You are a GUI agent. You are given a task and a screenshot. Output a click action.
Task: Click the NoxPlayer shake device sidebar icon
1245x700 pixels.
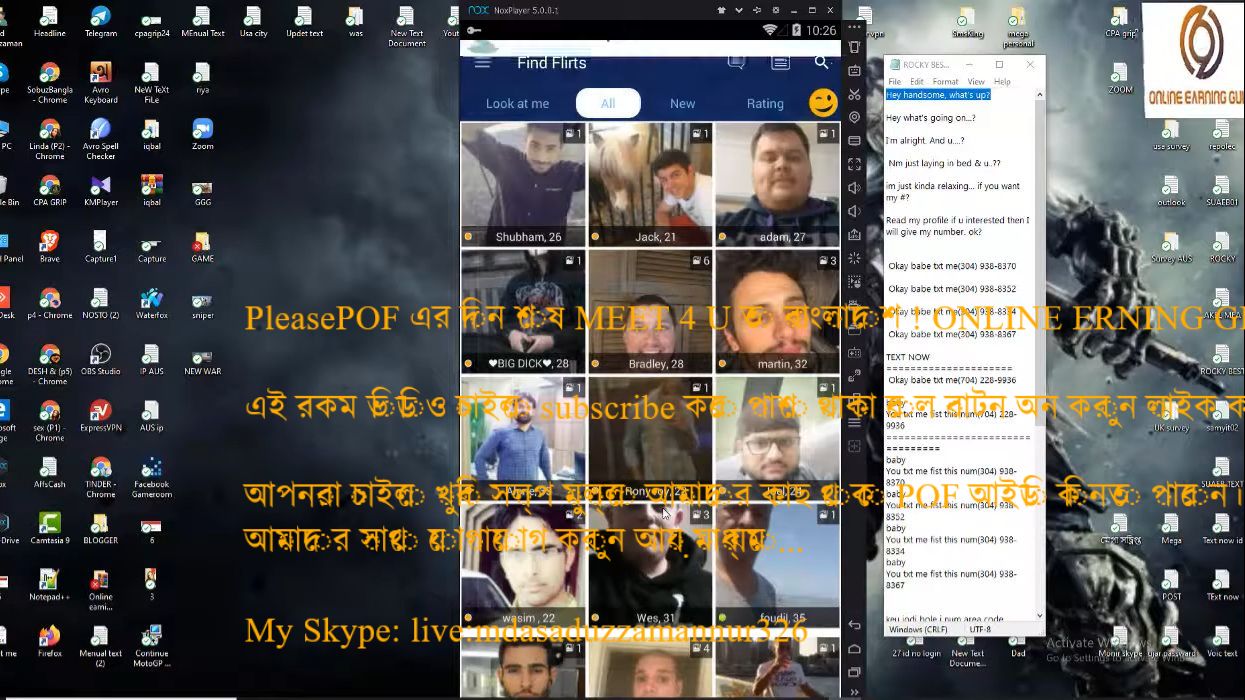[854, 47]
